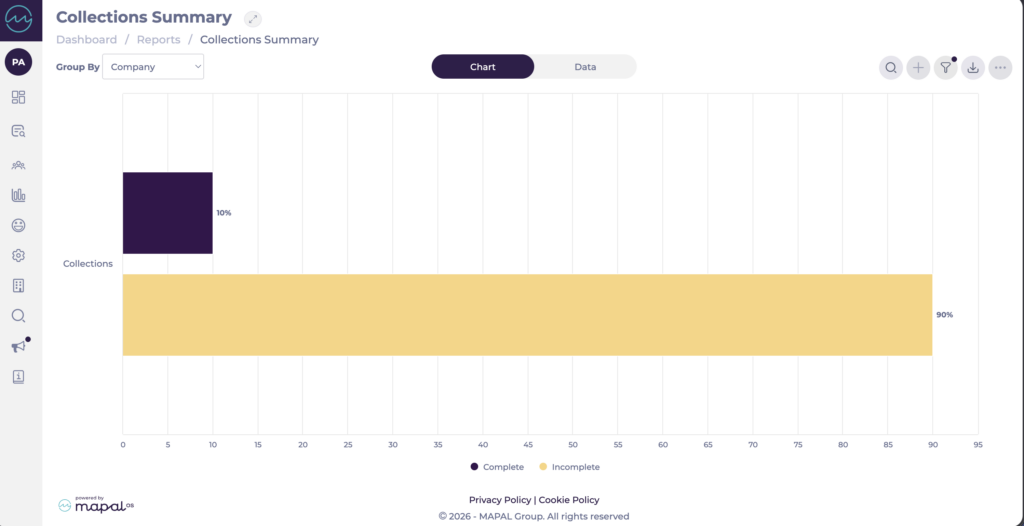Toggle Incomplete series in chart legend
This screenshot has width=1024, height=526.
click(569, 467)
